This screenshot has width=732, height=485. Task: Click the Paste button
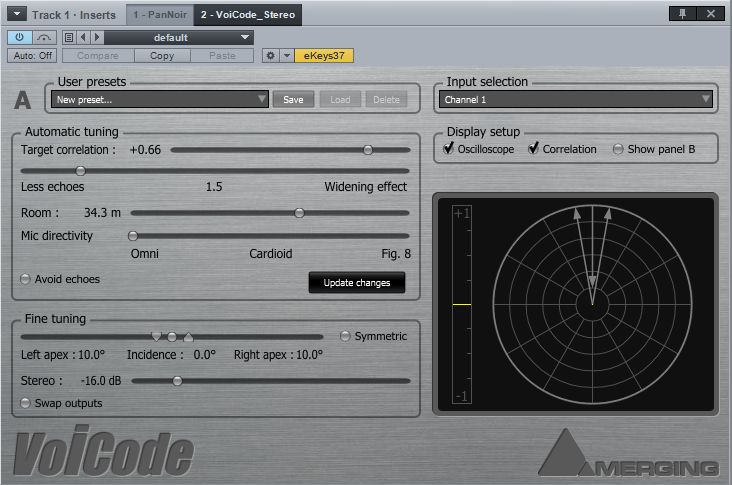click(x=222, y=56)
